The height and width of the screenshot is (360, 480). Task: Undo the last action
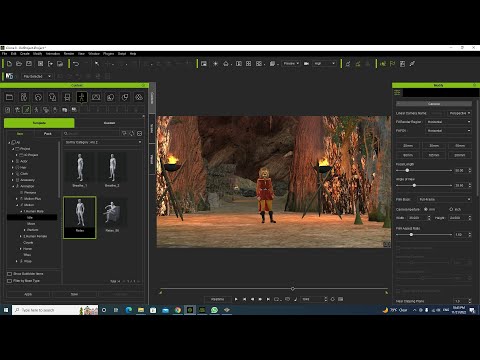coord(76,64)
